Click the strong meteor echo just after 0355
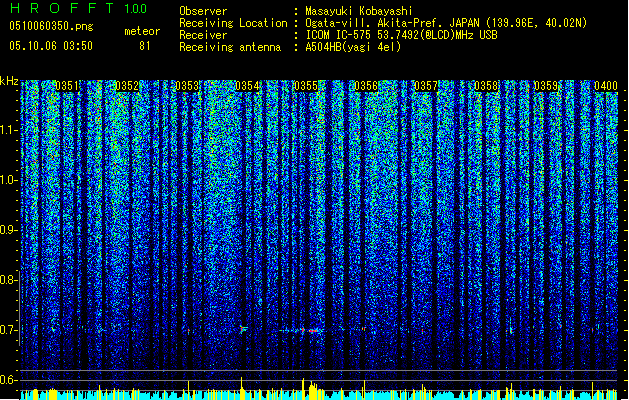 click(313, 331)
